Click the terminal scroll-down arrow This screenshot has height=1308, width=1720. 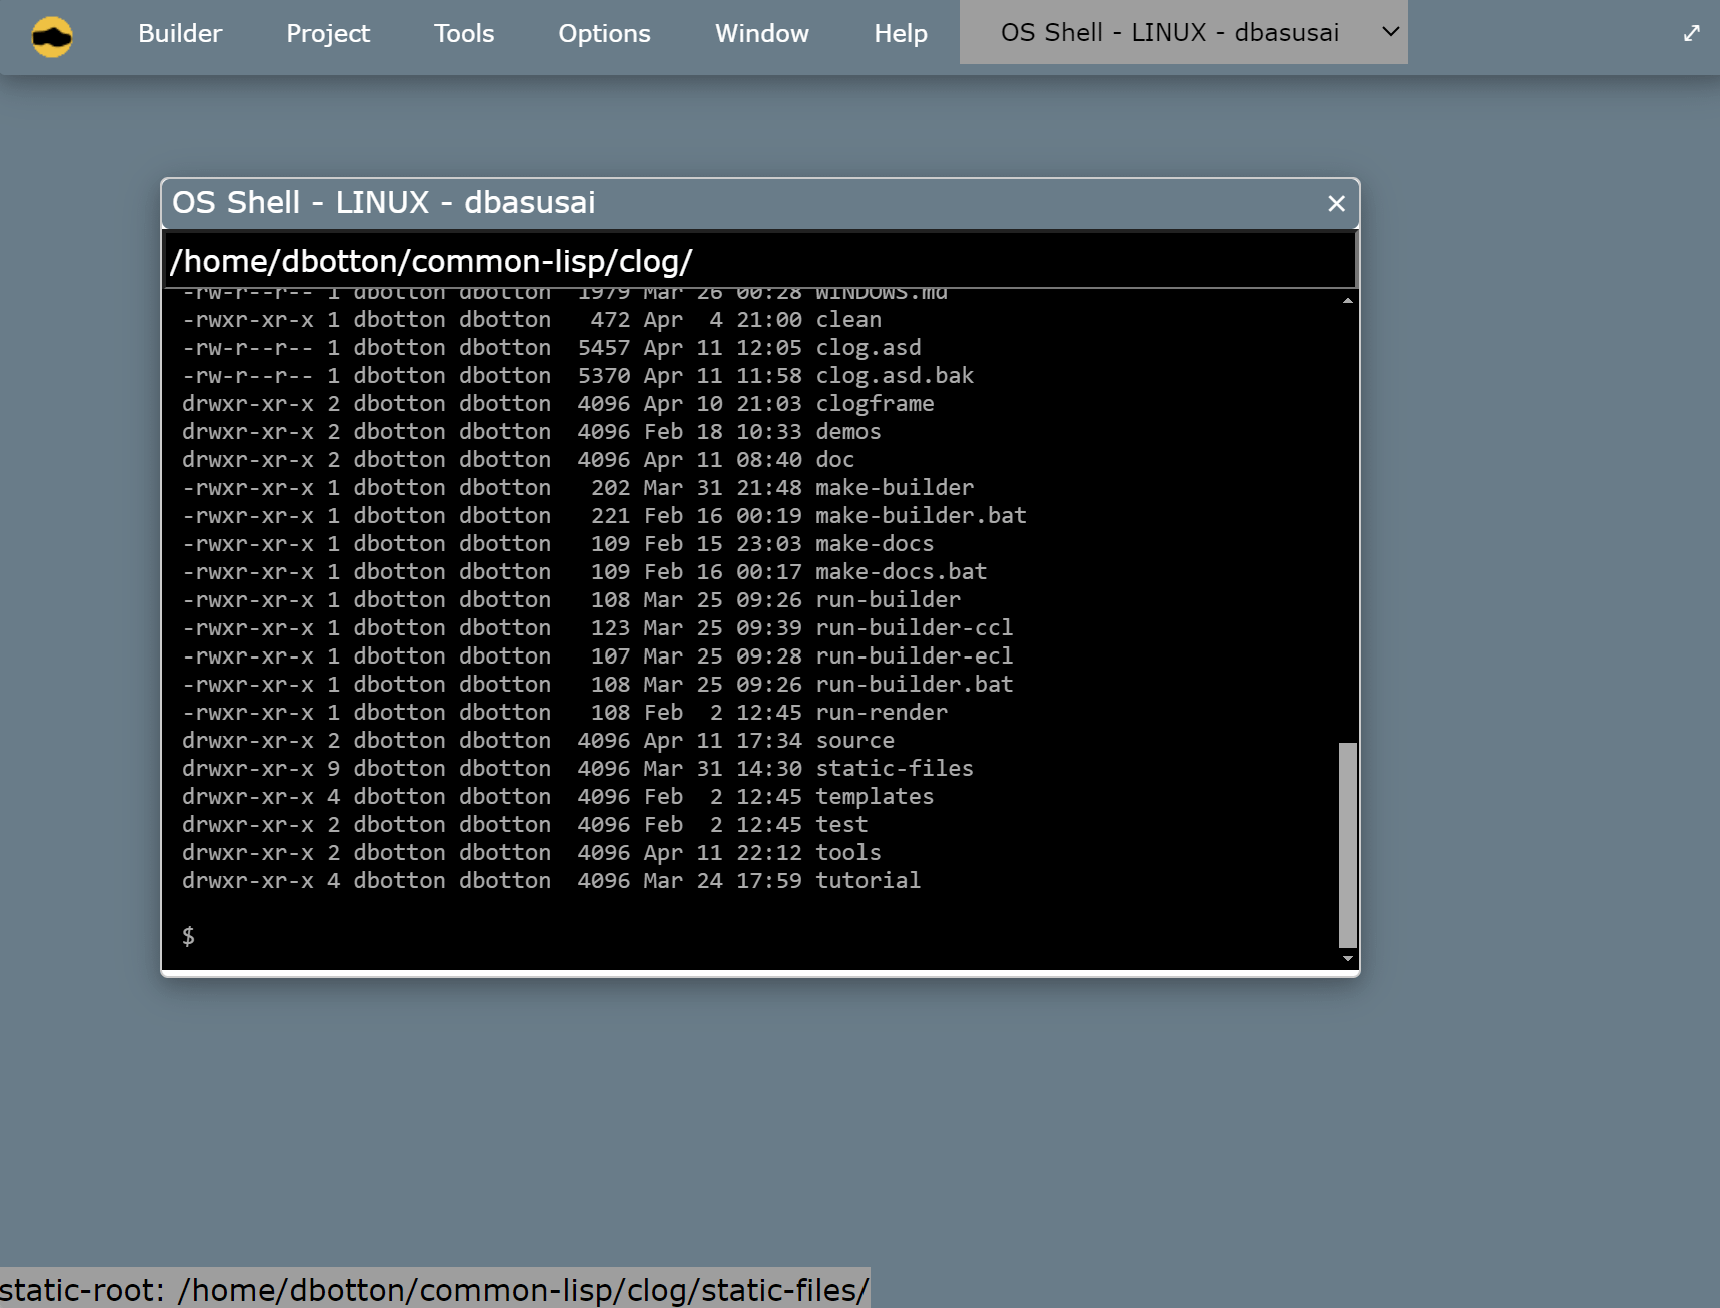[x=1348, y=959]
